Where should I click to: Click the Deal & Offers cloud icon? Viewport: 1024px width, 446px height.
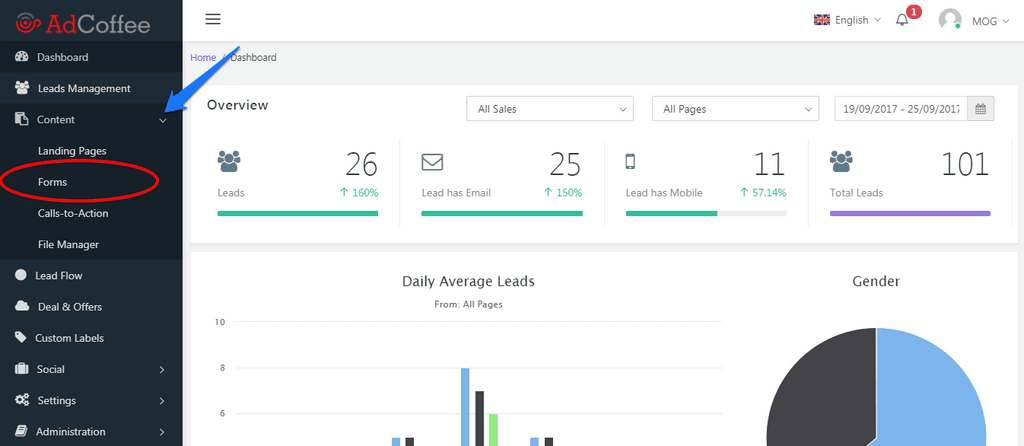(x=22, y=306)
